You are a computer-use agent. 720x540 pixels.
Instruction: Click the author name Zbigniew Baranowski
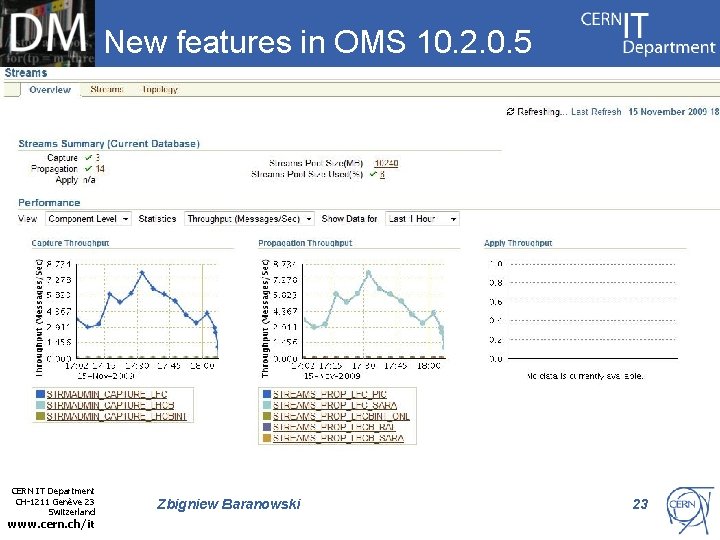click(x=229, y=504)
